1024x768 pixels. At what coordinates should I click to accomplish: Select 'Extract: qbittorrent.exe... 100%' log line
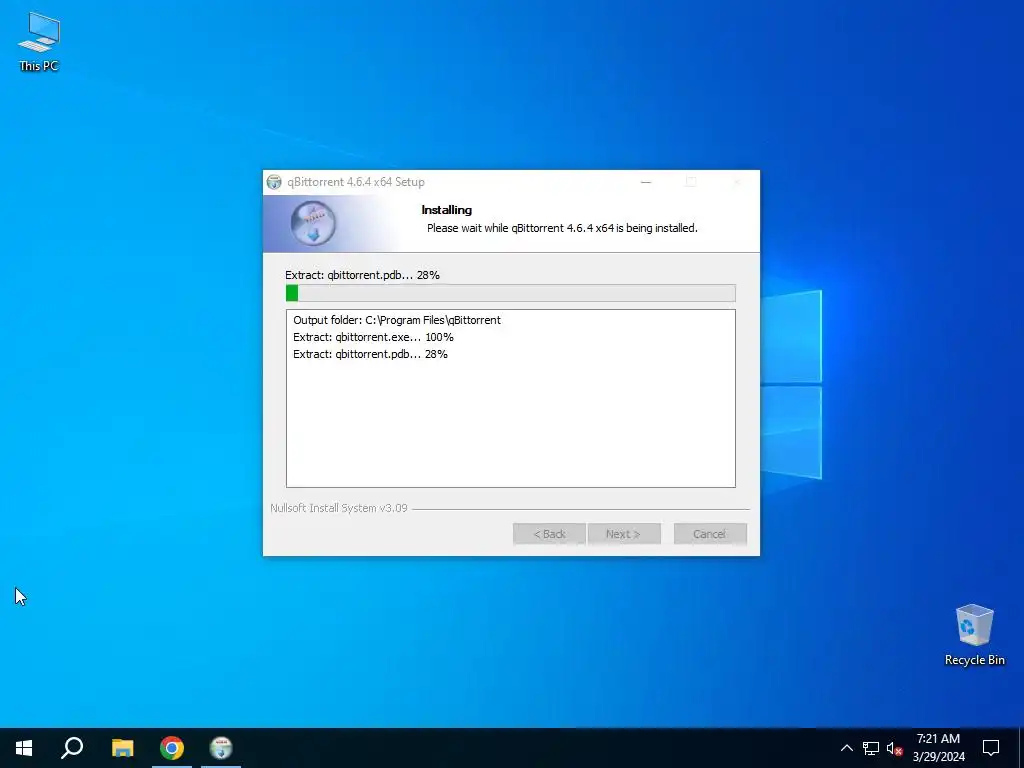(373, 337)
